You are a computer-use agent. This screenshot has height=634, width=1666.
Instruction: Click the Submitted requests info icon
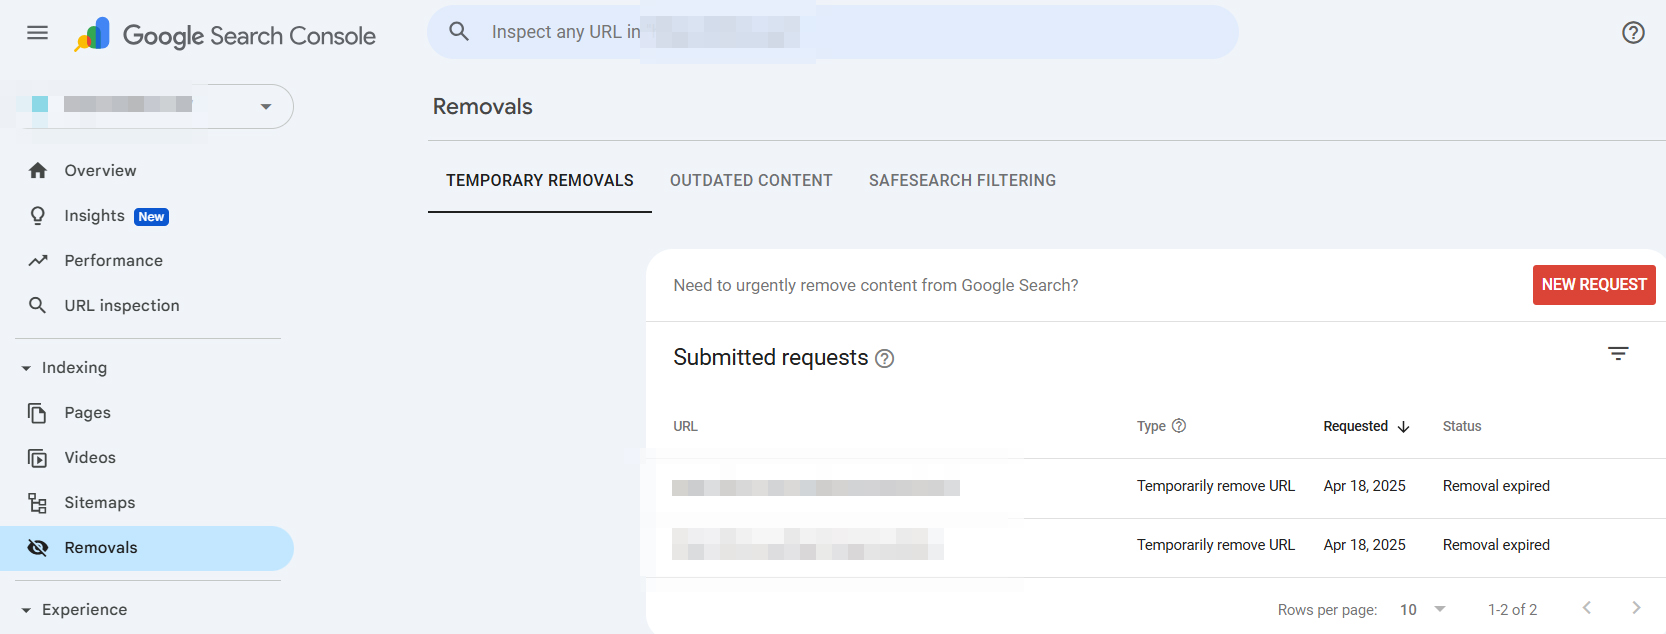coord(884,359)
